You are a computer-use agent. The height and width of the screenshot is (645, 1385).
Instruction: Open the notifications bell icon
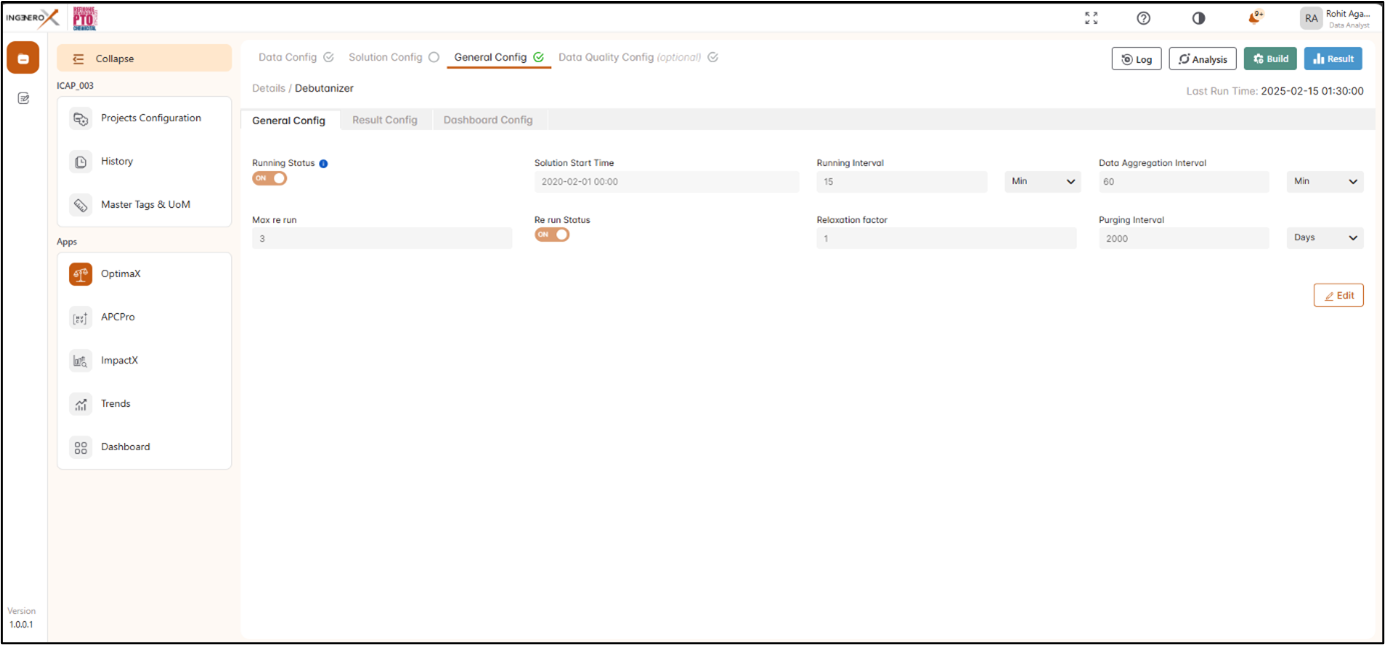click(x=1254, y=18)
